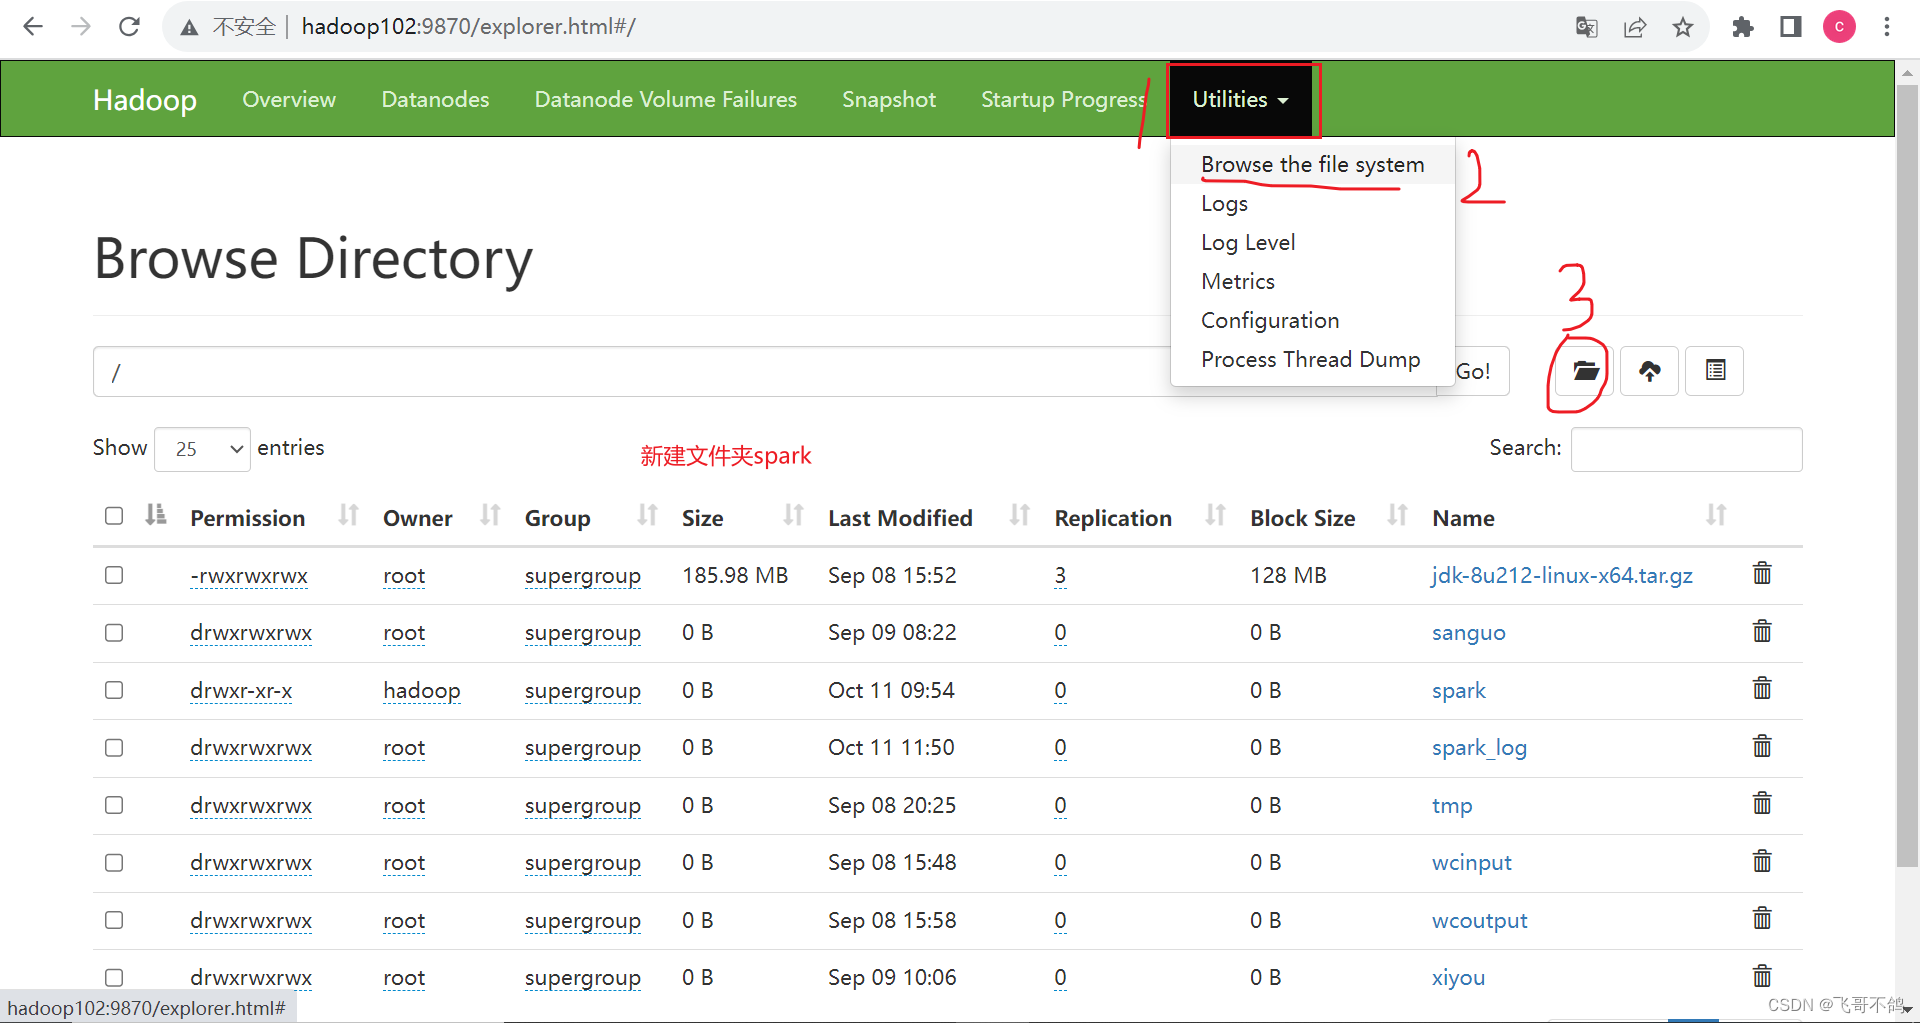1920x1023 pixels.
Task: Toggle the select-all checkbox in header
Action: pos(114,516)
